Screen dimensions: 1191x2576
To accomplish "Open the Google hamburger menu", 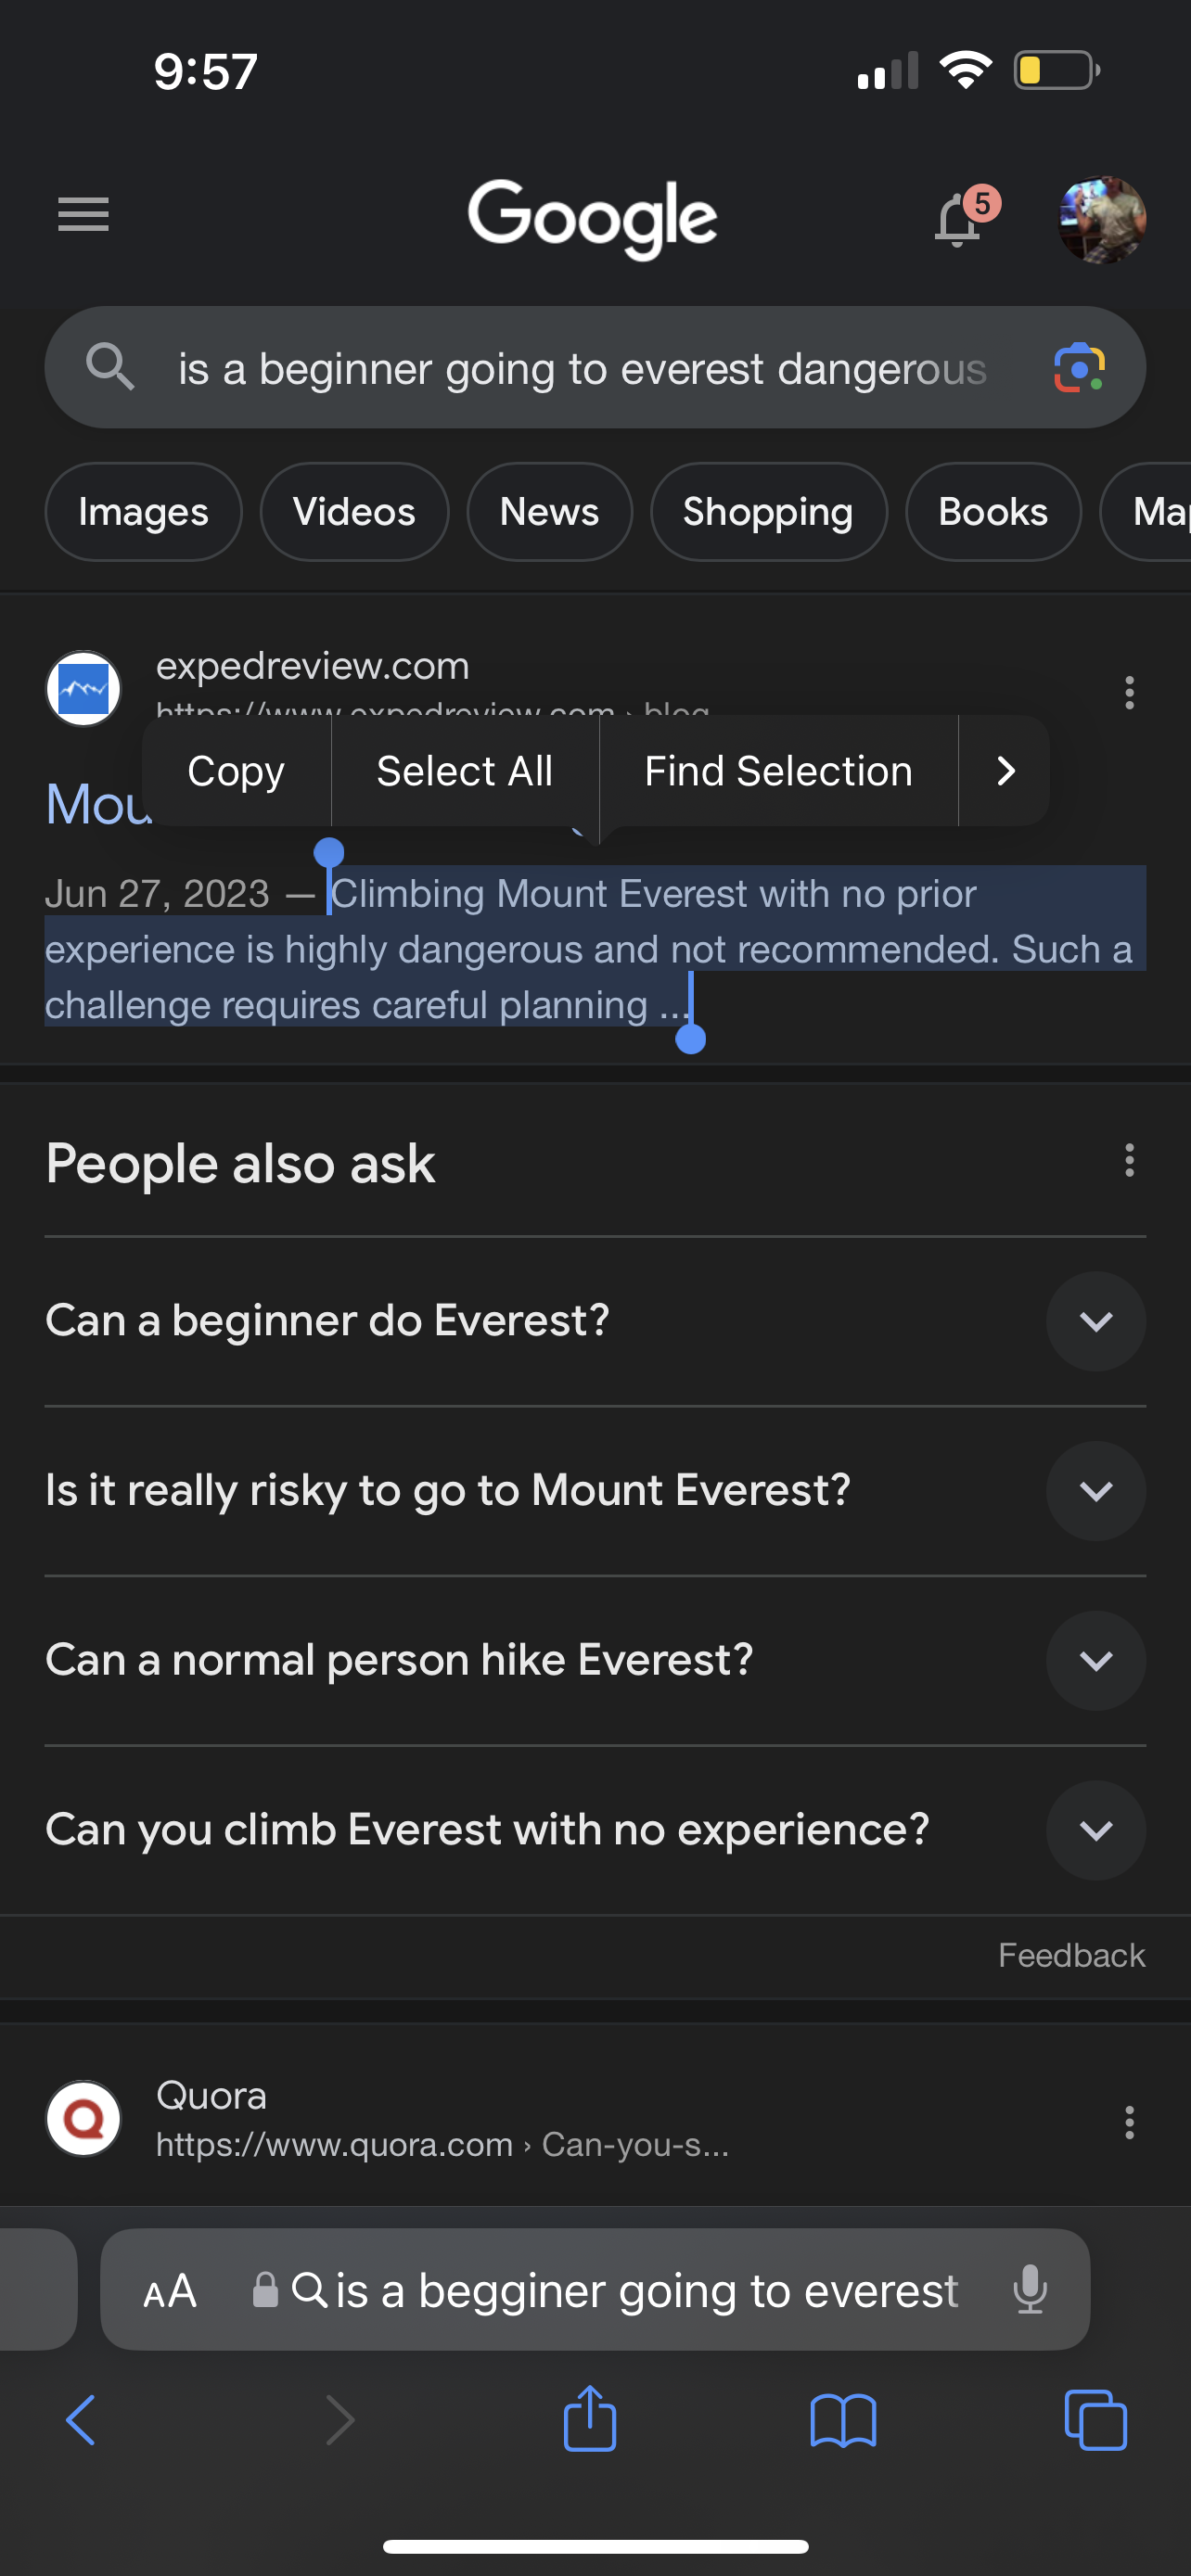I will (x=83, y=215).
